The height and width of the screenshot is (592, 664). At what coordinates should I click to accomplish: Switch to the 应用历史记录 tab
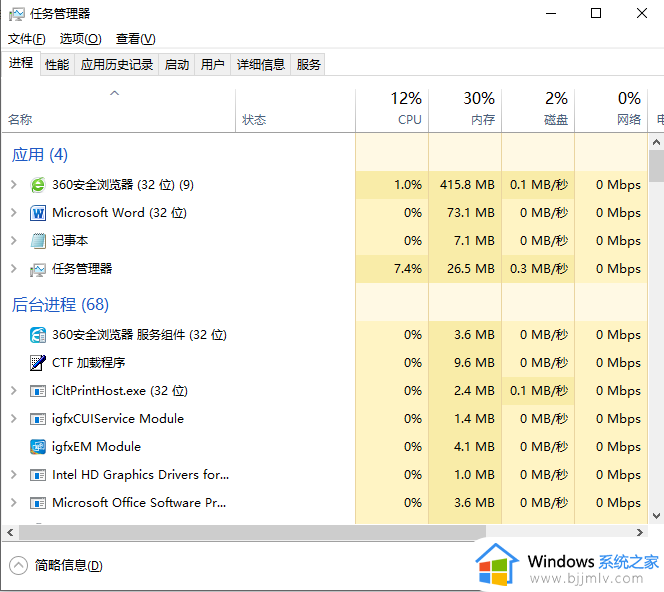pyautogui.click(x=116, y=65)
